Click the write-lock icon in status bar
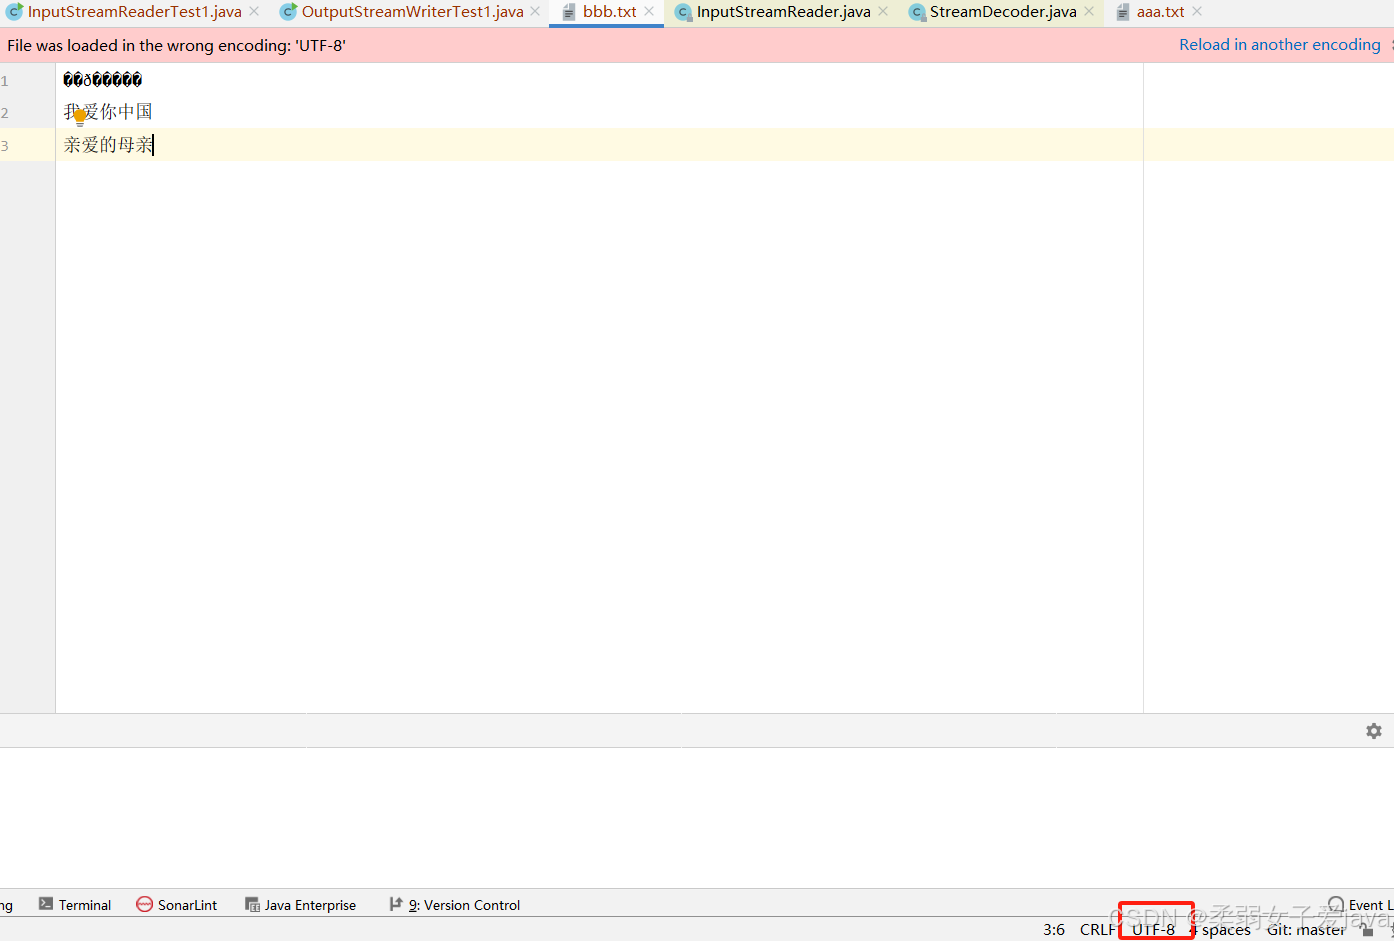 (x=1366, y=929)
